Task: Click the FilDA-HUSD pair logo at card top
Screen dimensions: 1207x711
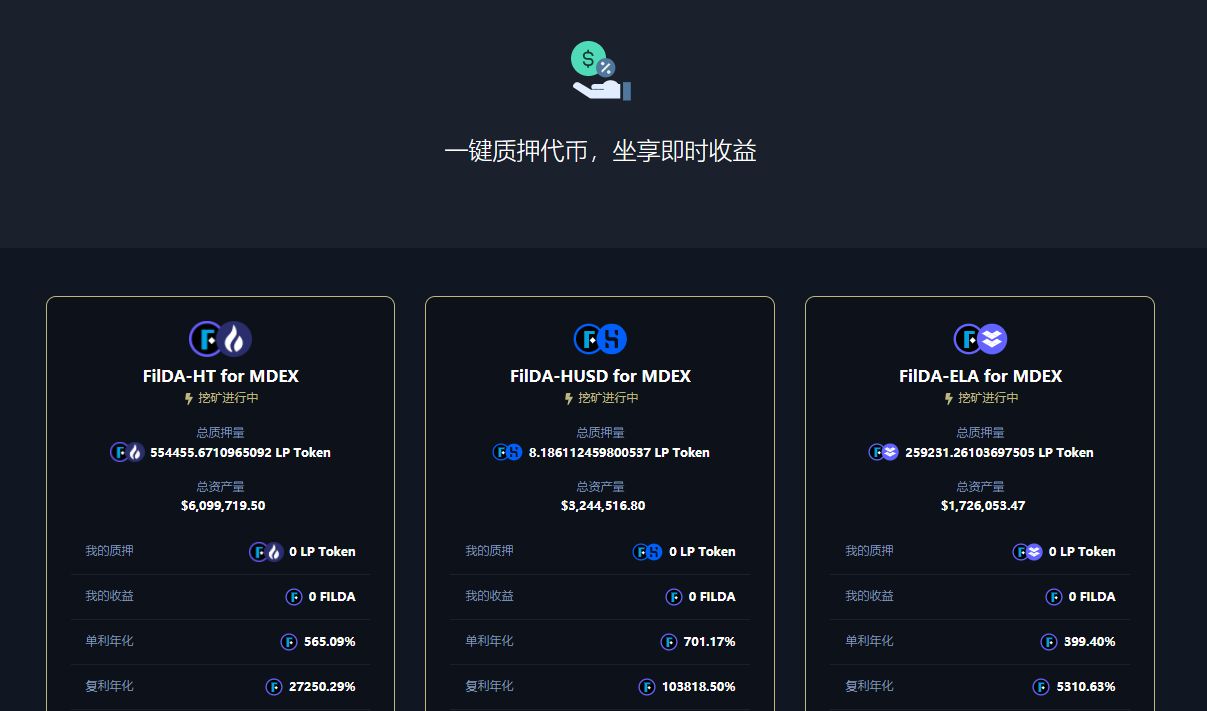Action: pos(600,339)
